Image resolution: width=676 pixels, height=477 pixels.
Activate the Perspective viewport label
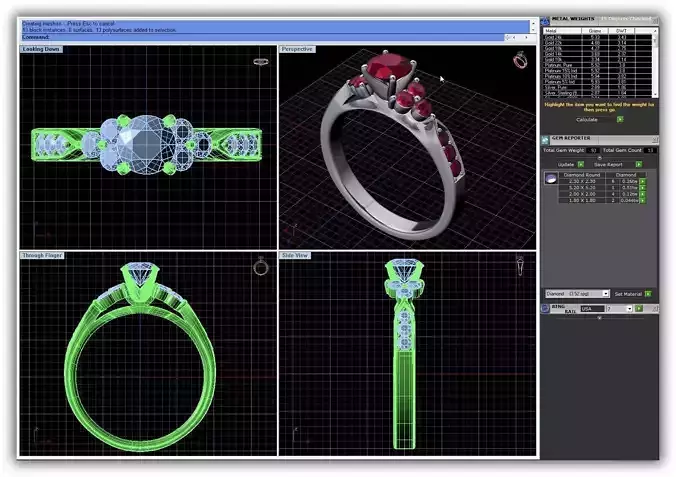[x=297, y=49]
